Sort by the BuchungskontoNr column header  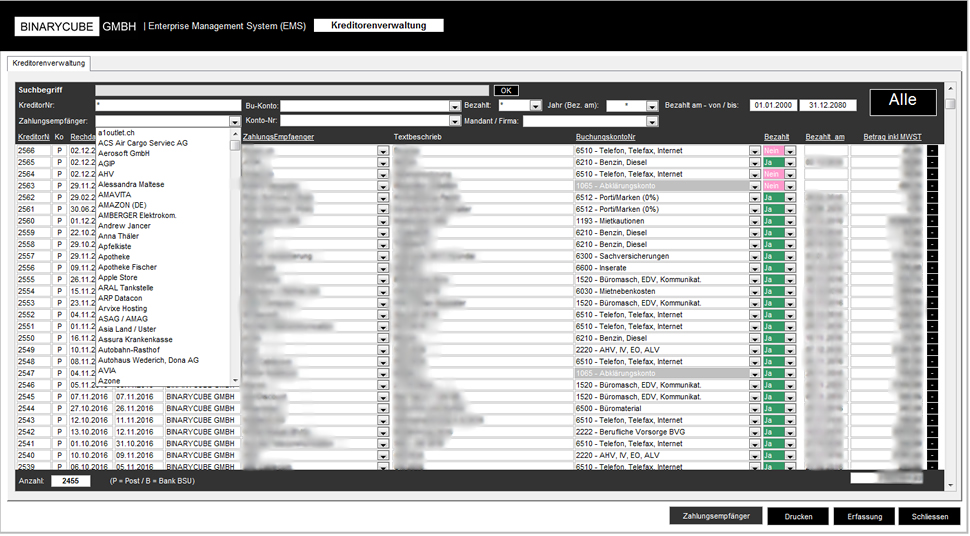pyautogui.click(x=608, y=136)
